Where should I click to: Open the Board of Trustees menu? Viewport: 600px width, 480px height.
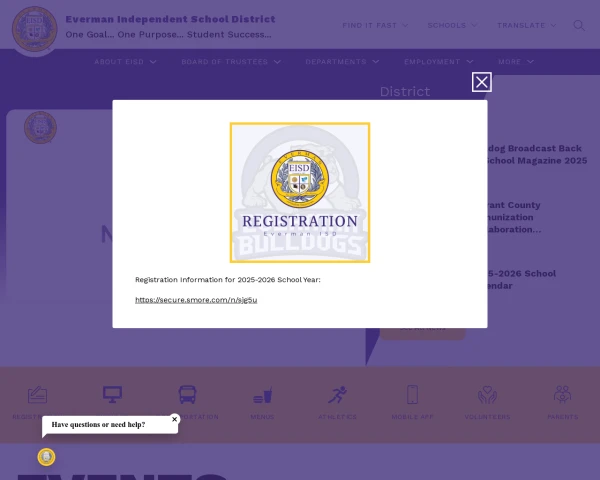pyautogui.click(x=231, y=62)
